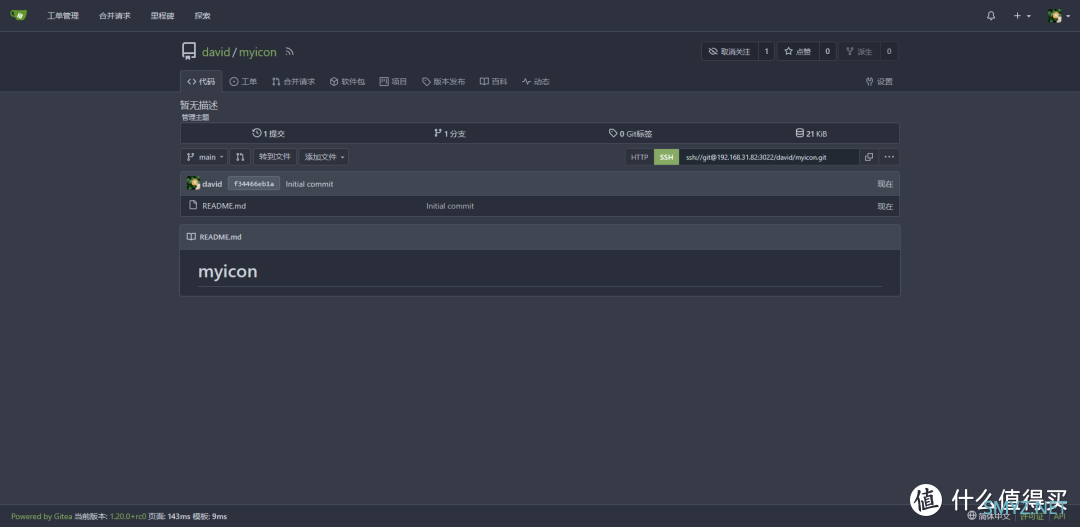Open the 版本发布 releases tab
The image size is (1080, 527).
pyautogui.click(x=444, y=81)
